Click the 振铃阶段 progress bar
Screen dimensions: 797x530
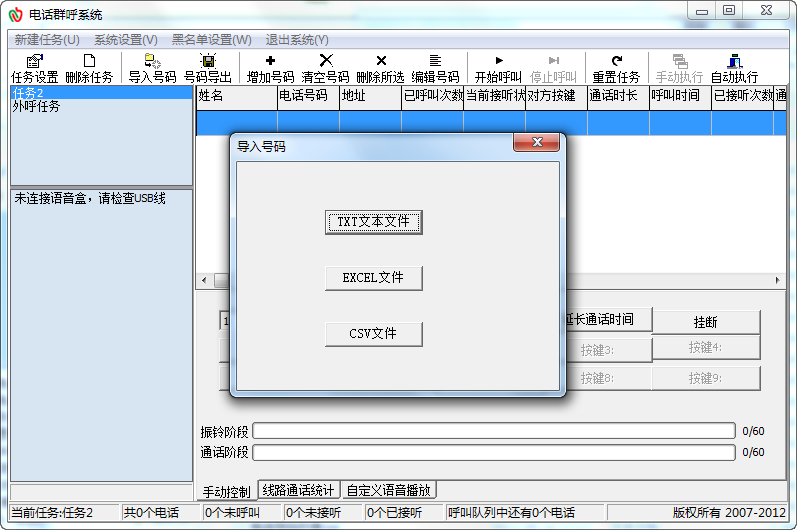tap(494, 431)
